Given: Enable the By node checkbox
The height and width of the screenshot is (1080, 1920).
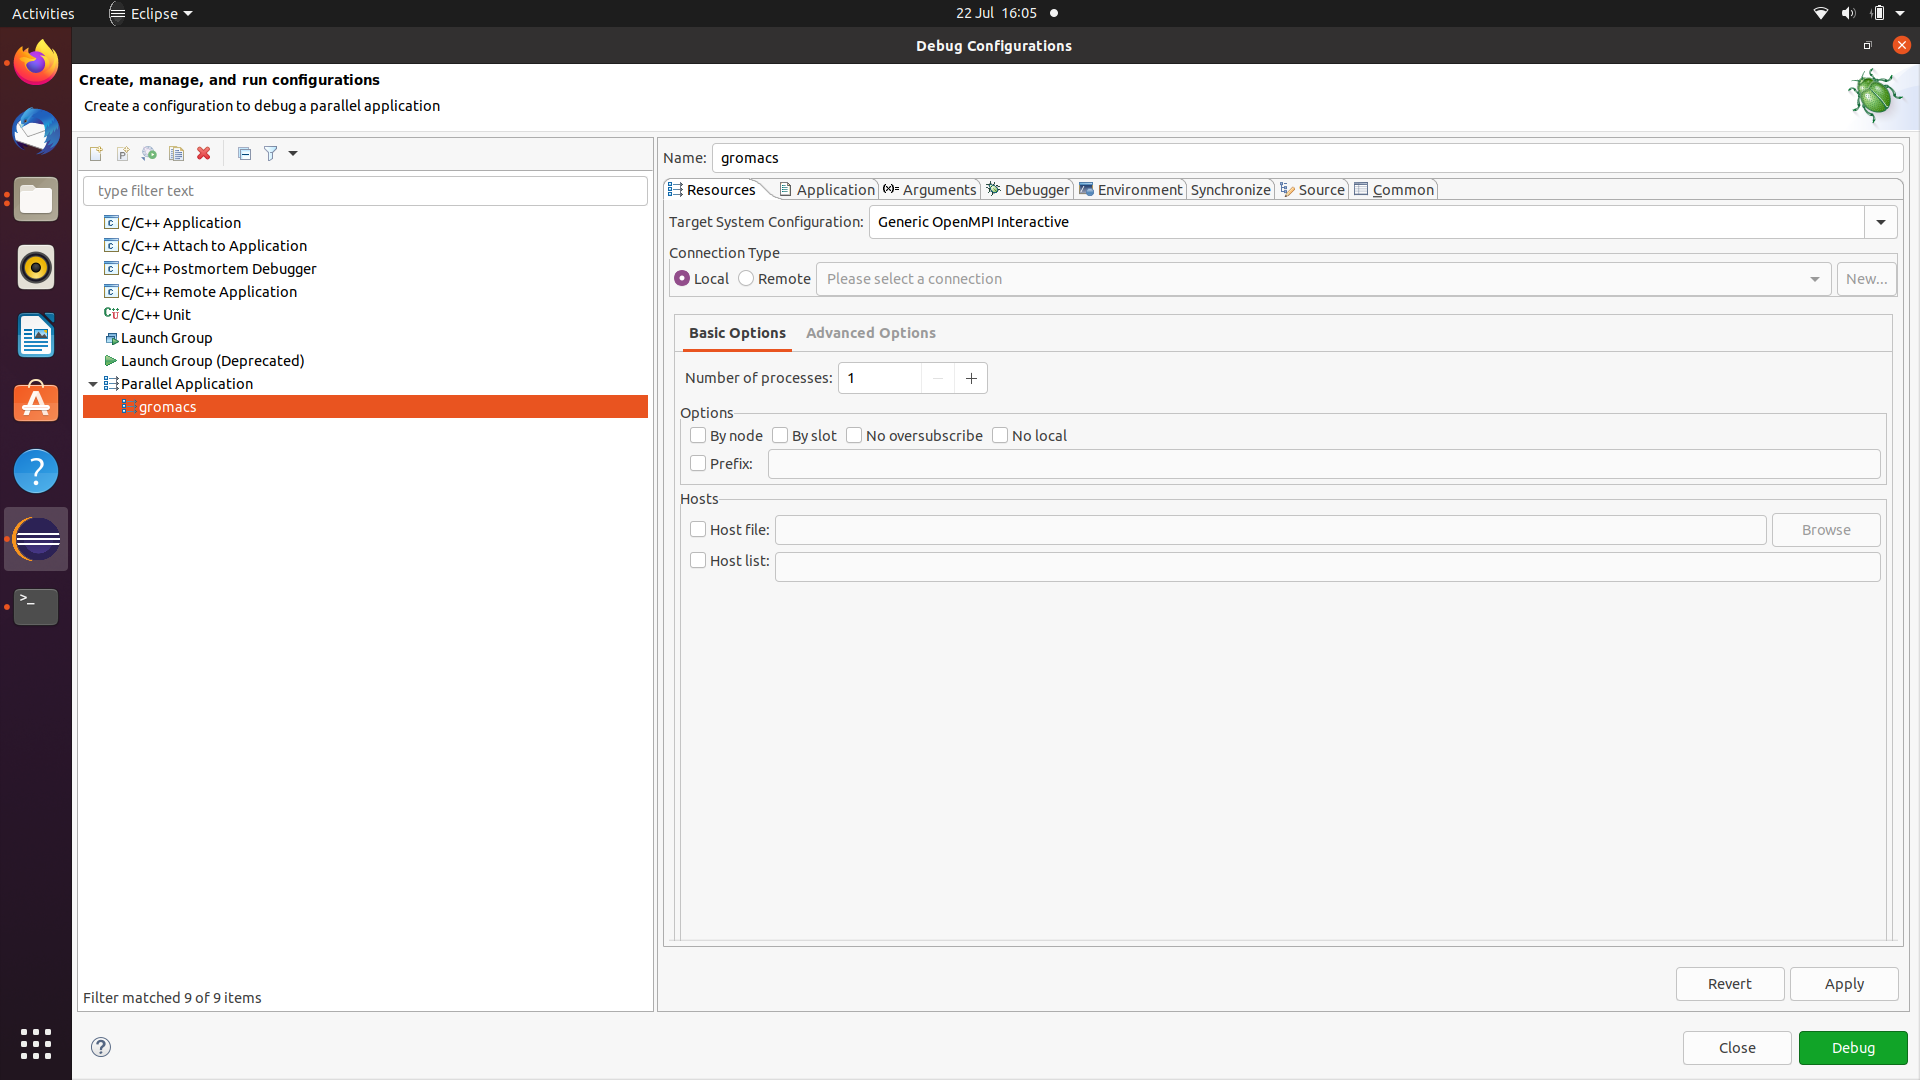Looking at the screenshot, I should 698,435.
